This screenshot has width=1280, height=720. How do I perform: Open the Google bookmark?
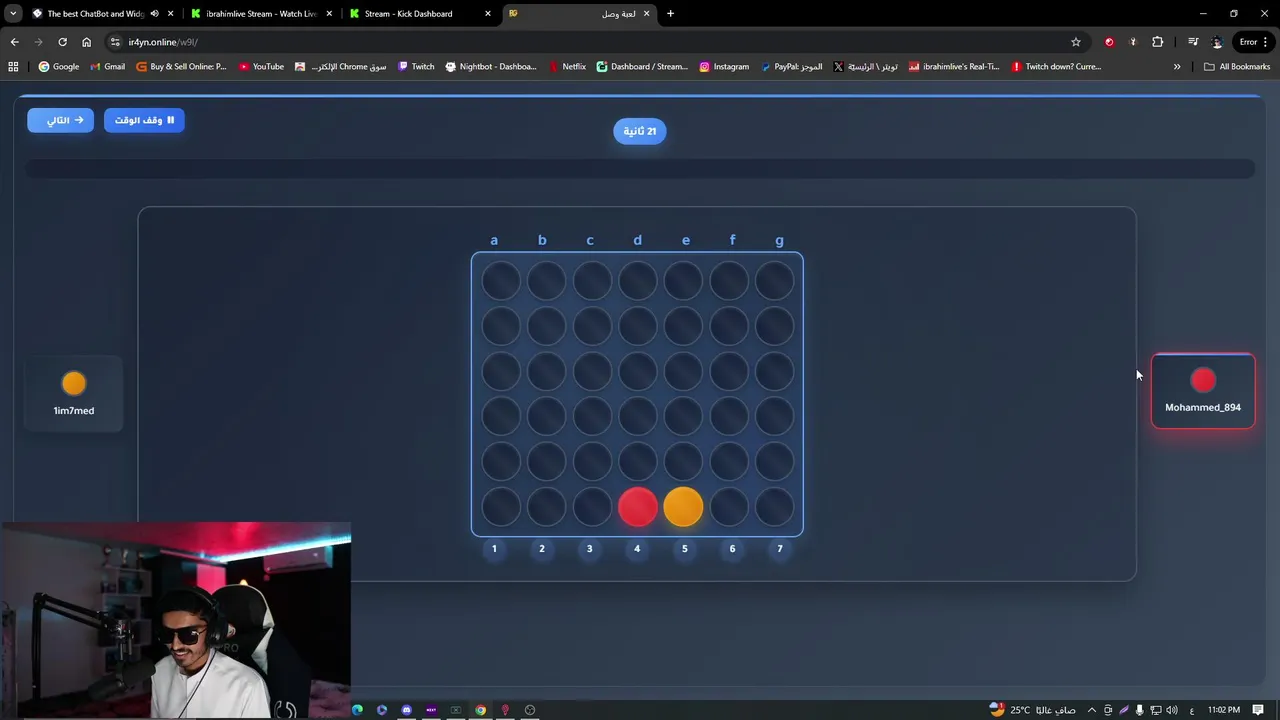point(58,67)
